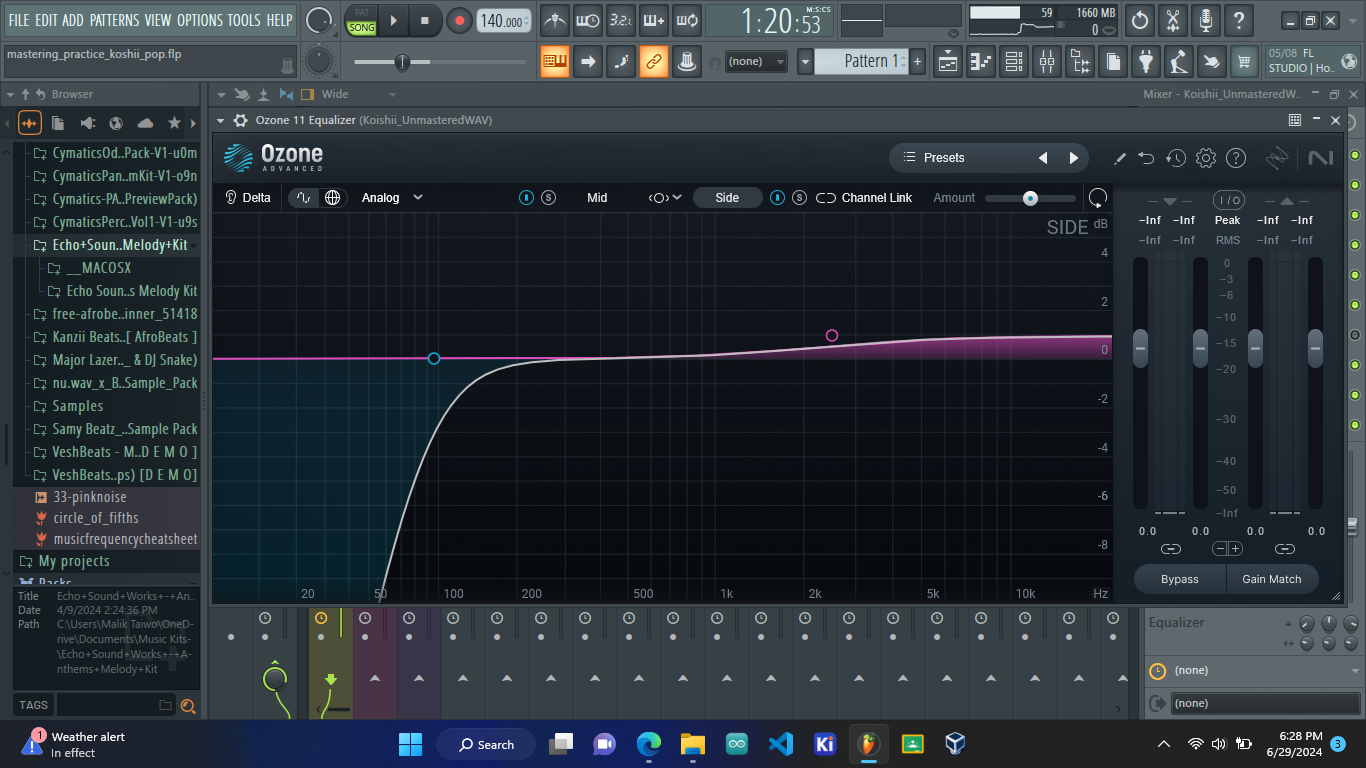Click the pencil edit icon beside Presets
This screenshot has width=1366, height=768.
click(x=1120, y=158)
